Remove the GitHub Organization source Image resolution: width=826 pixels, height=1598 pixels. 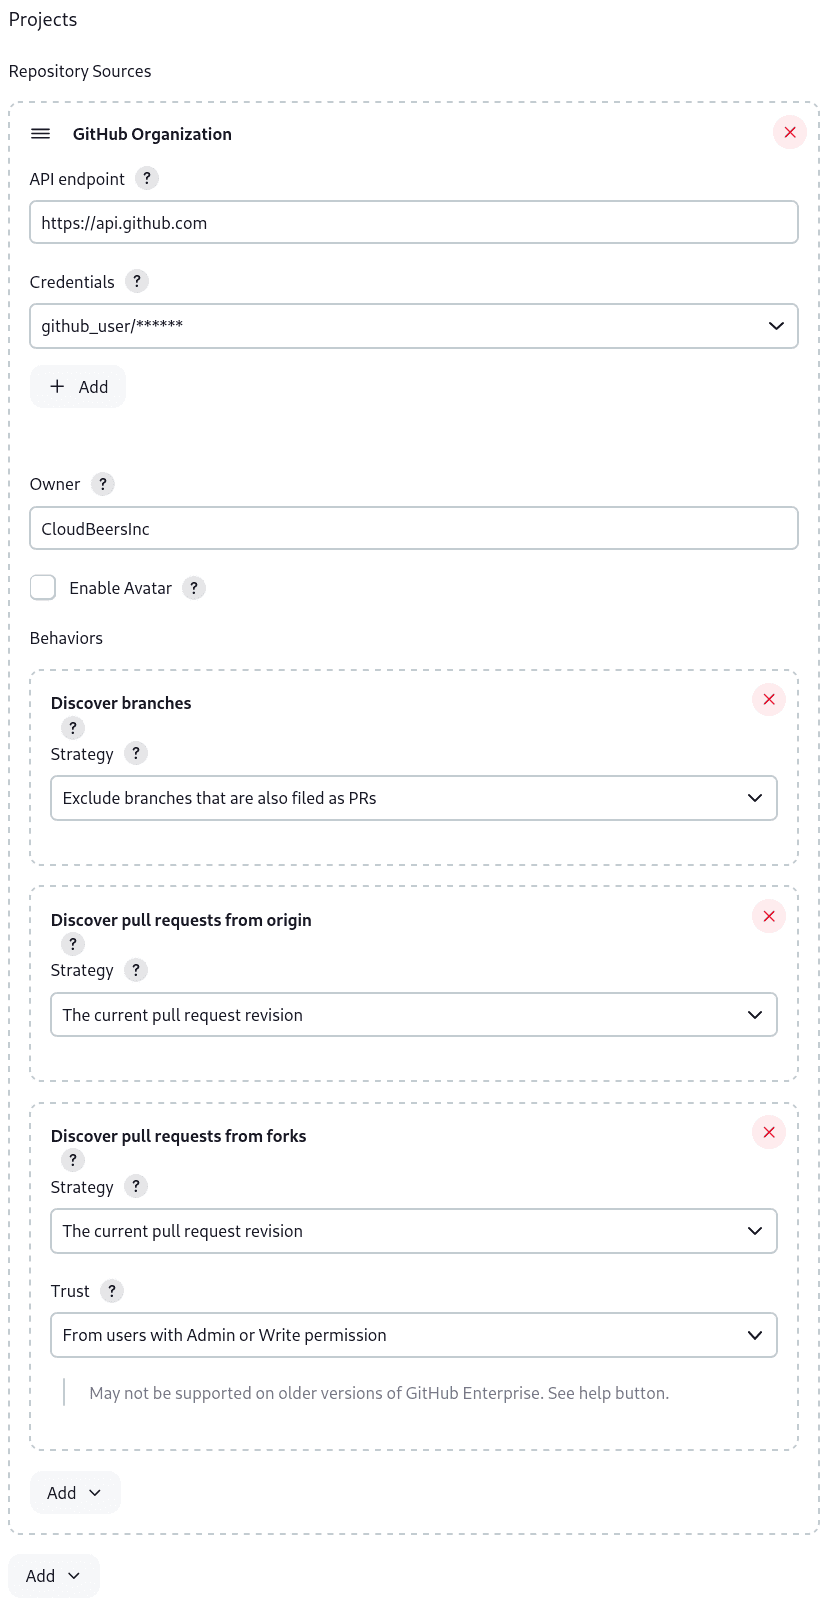coord(789,131)
